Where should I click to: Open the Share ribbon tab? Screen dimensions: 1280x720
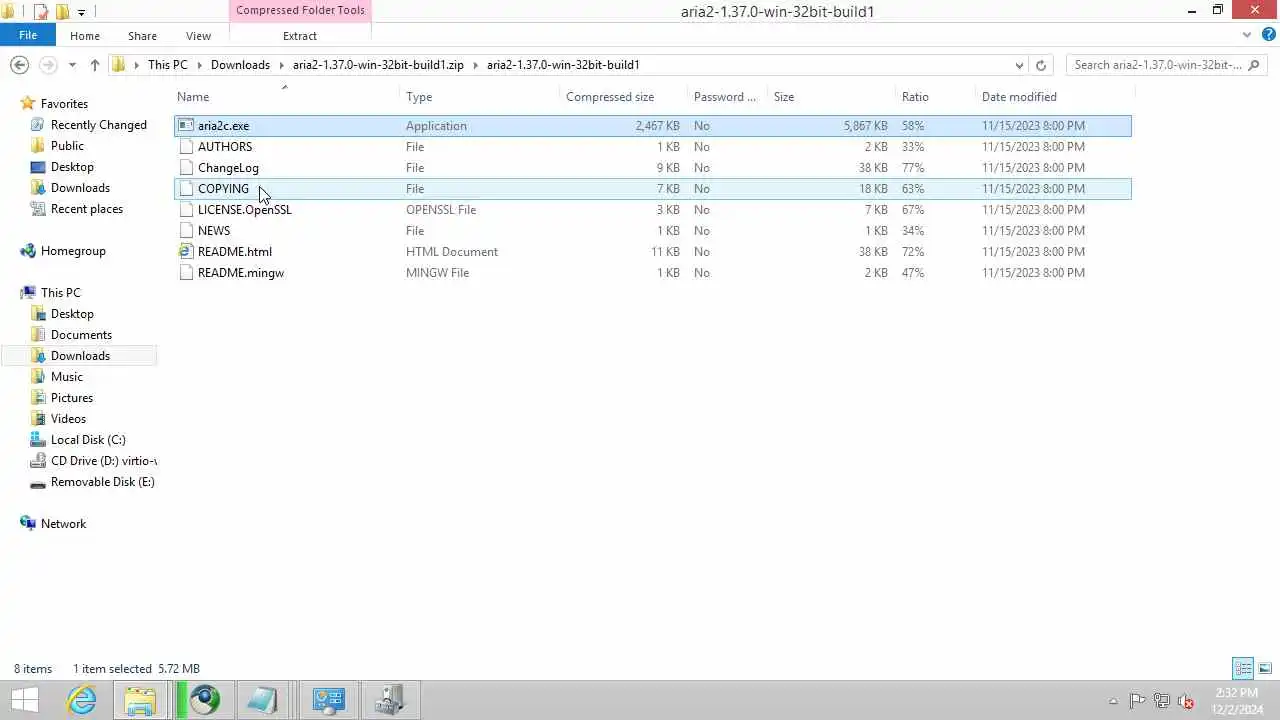(142, 36)
